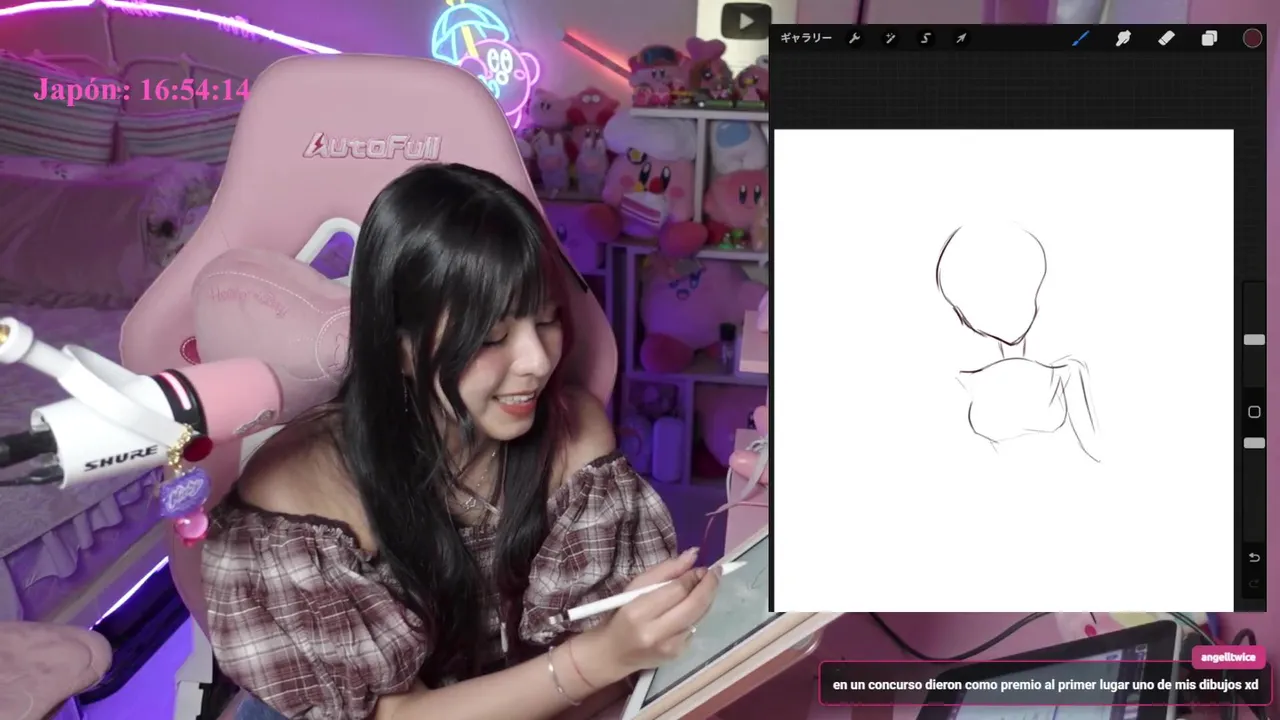Click the chat message about concurso
The image size is (1280, 720).
pyautogui.click(x=1045, y=685)
